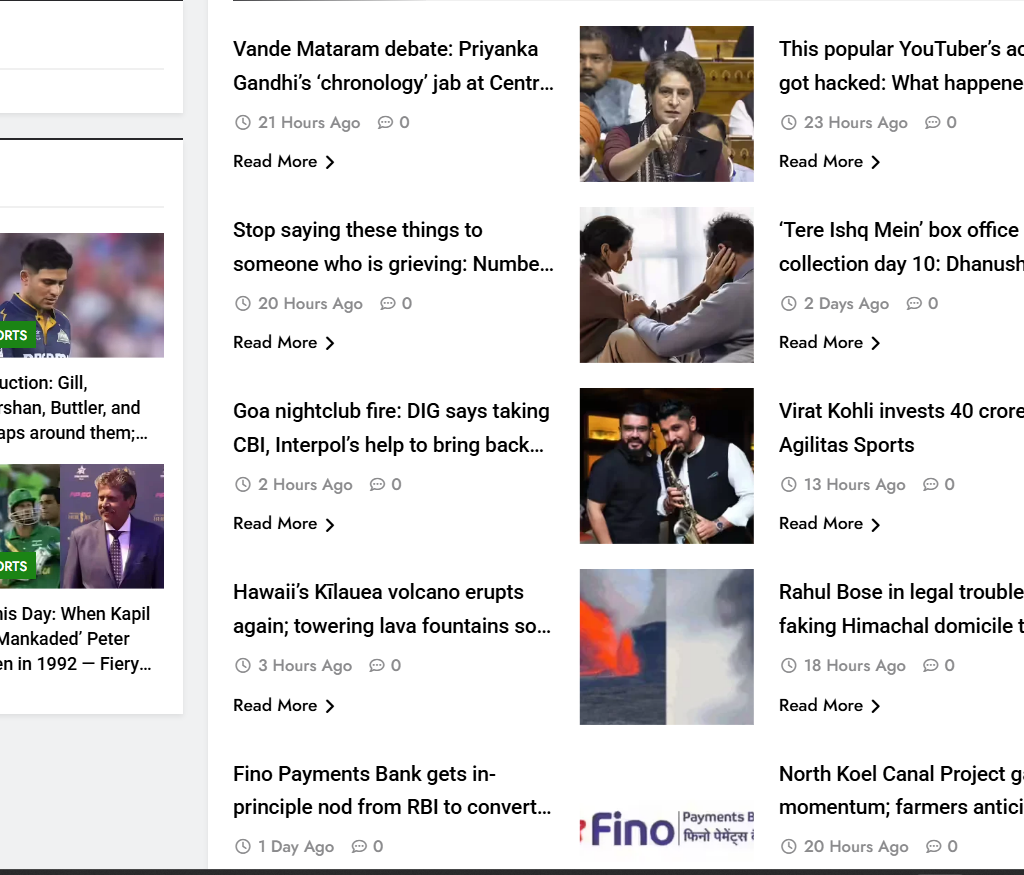Click comment icon under Fino Payments Bank article

click(x=359, y=847)
